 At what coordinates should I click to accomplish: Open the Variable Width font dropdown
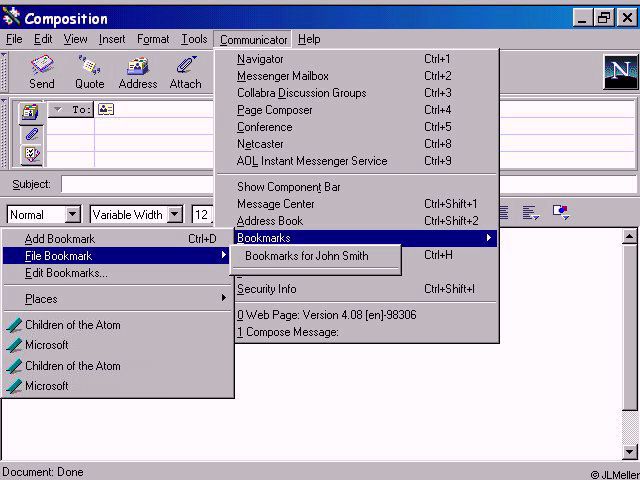coord(175,214)
